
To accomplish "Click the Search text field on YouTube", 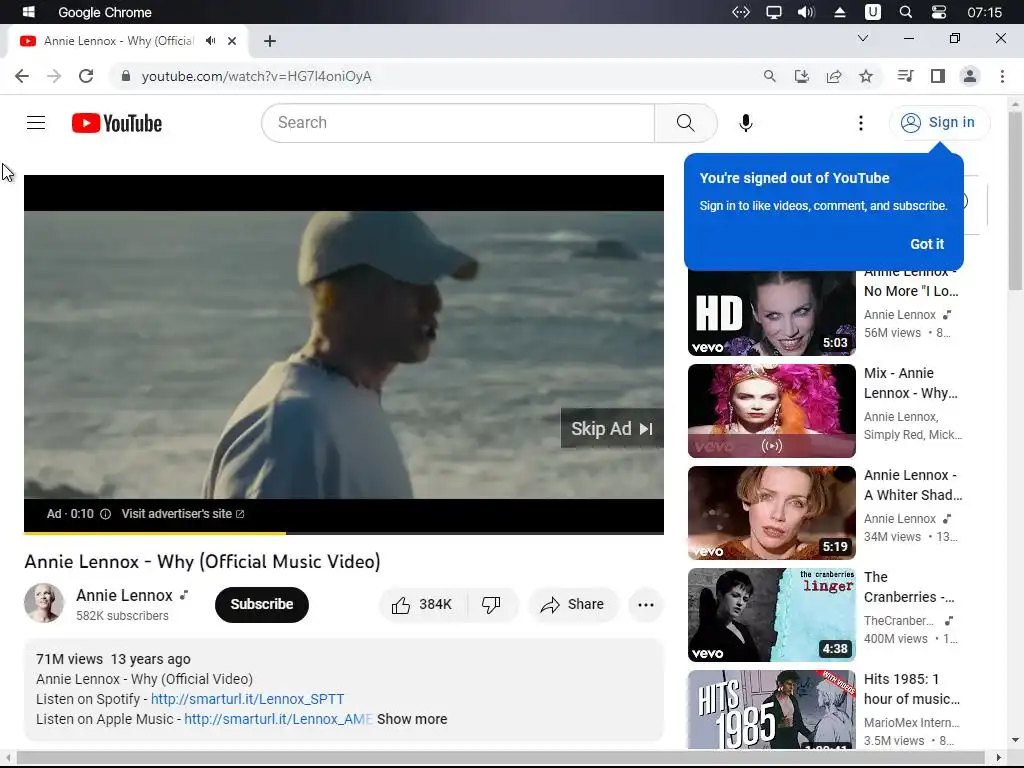I will pyautogui.click(x=458, y=123).
